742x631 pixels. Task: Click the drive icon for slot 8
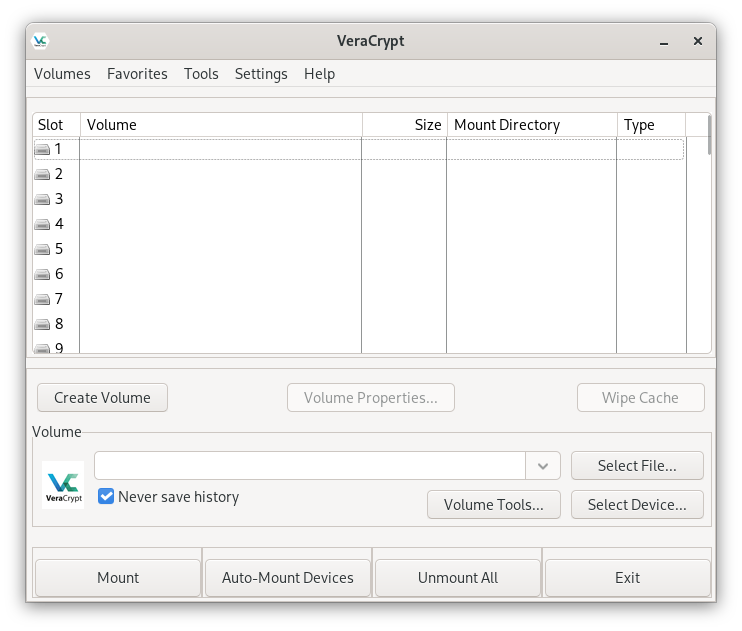(x=42, y=325)
